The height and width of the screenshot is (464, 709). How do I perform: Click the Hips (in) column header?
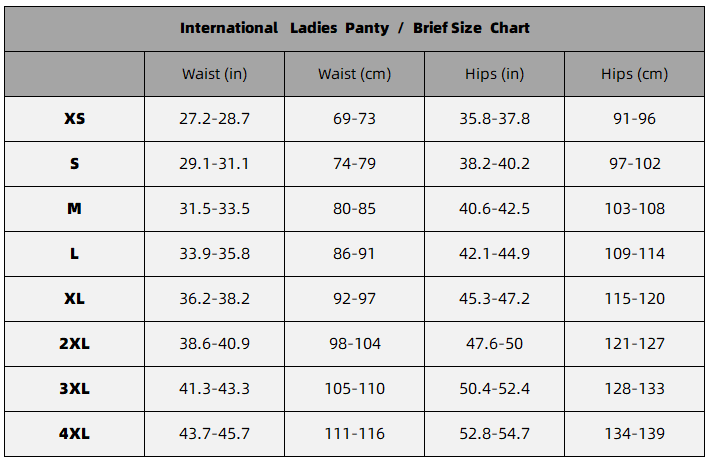[495, 74]
